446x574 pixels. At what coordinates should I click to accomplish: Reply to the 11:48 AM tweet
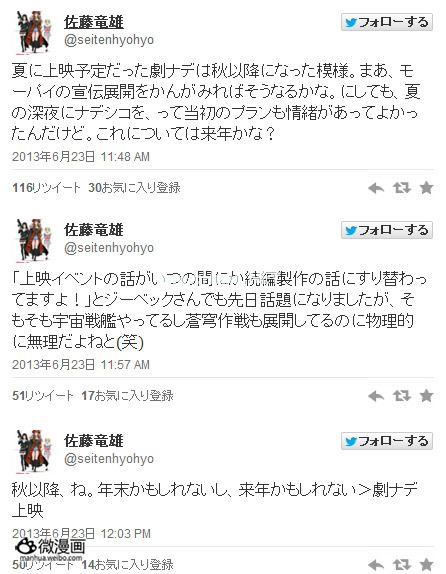click(x=376, y=188)
